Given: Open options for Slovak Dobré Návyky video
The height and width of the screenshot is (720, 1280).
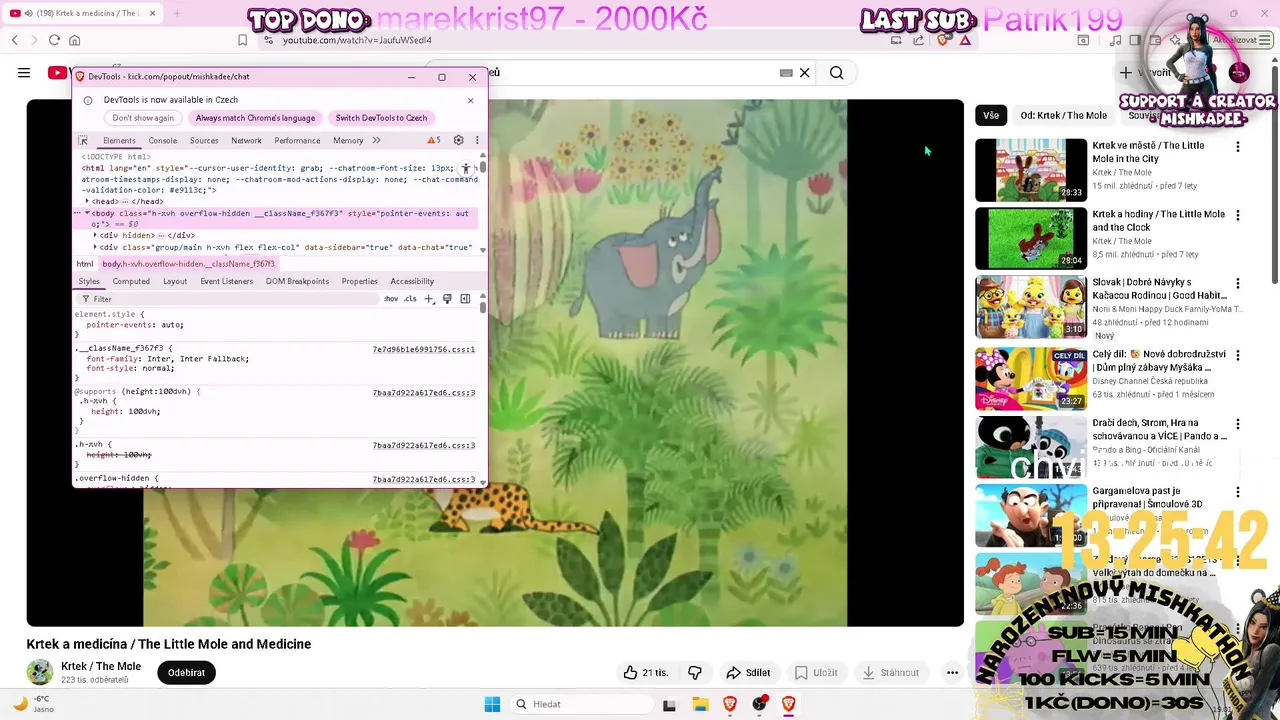Looking at the screenshot, I should click(1238, 285).
